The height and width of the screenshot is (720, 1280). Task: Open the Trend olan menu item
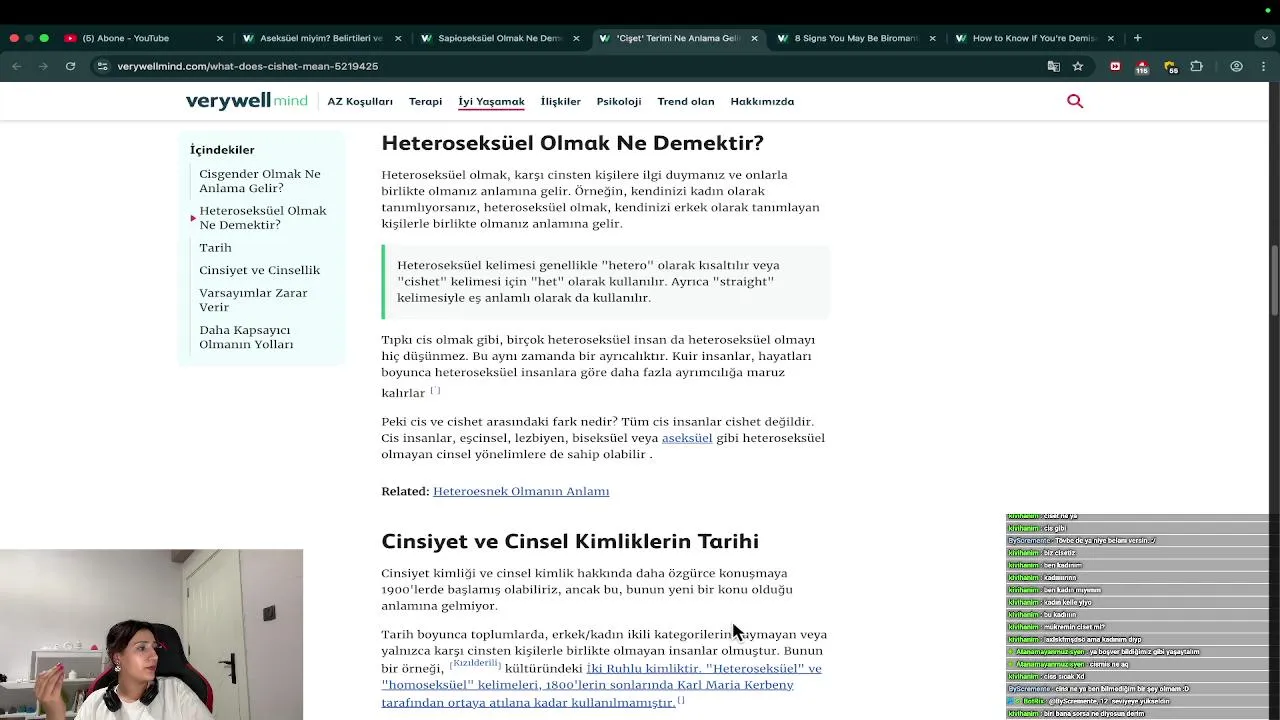pyautogui.click(x=686, y=101)
